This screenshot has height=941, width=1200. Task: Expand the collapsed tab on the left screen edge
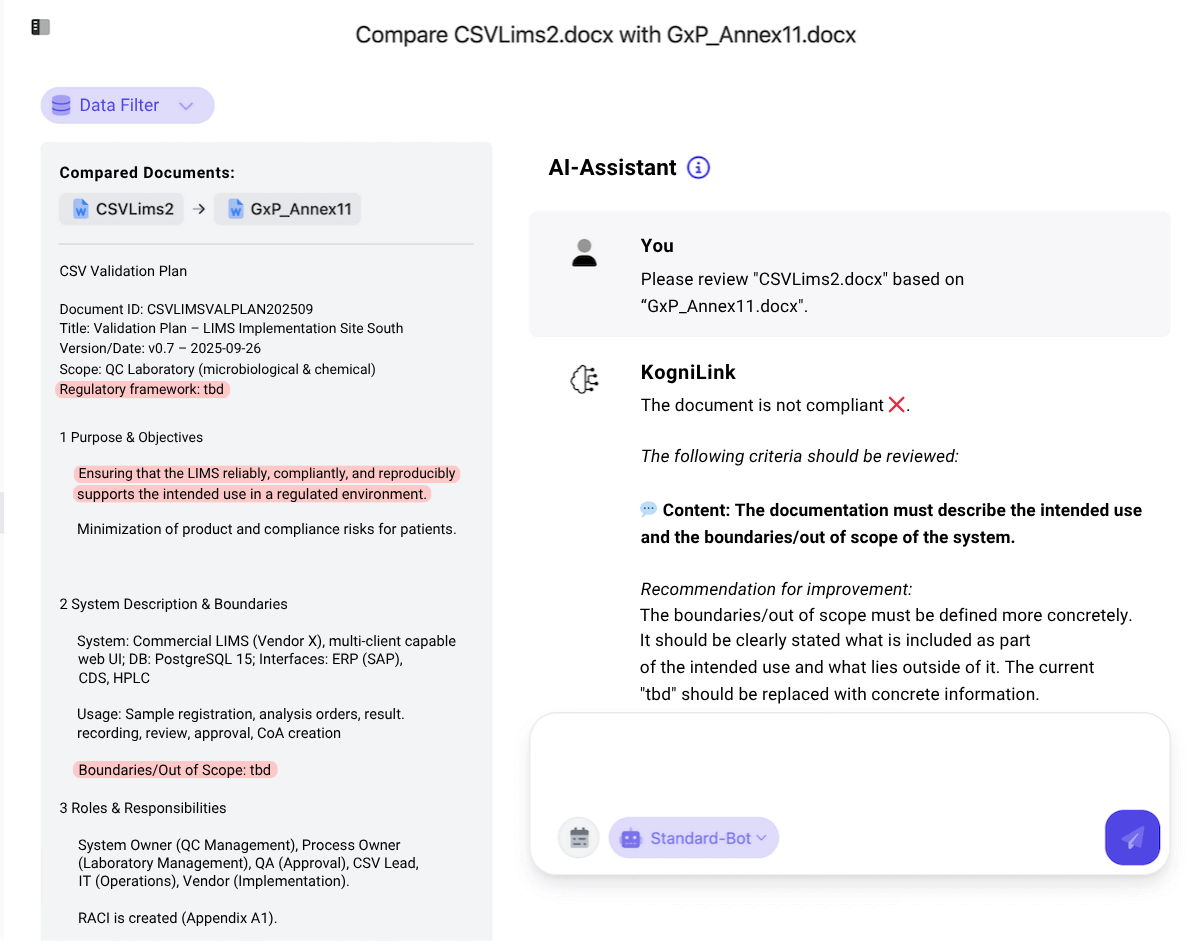click(4, 512)
